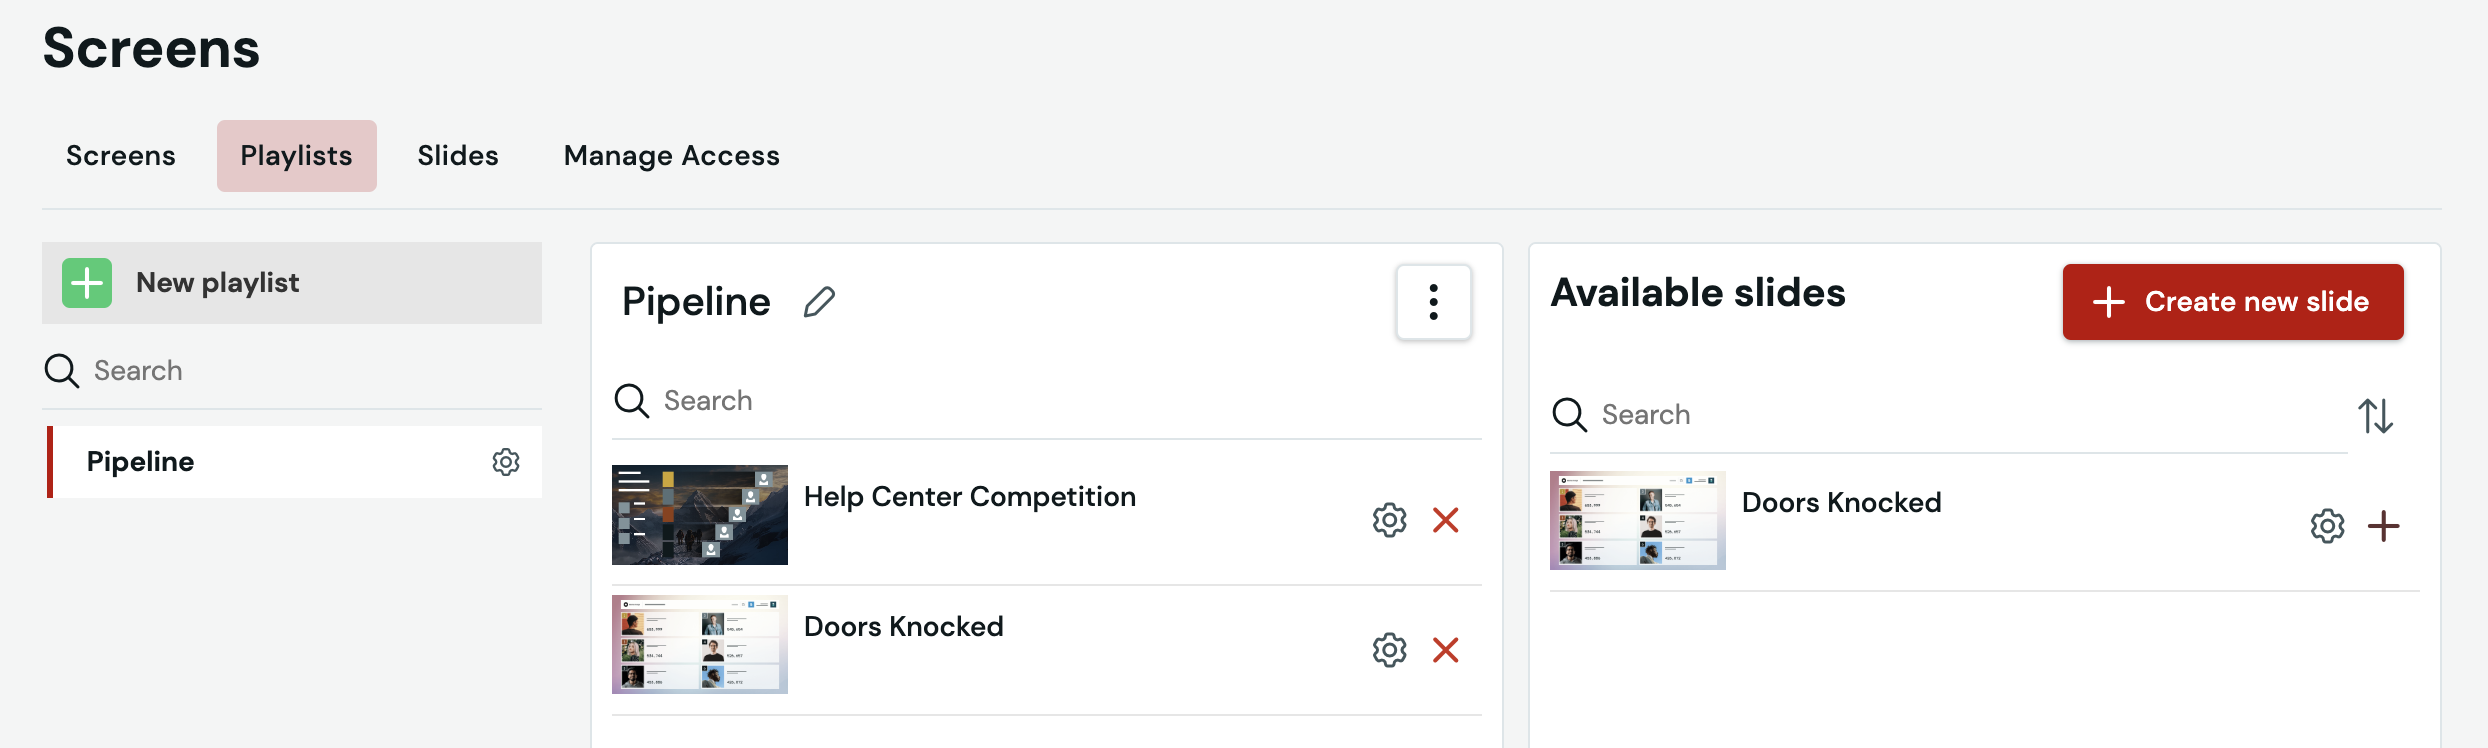This screenshot has height=748, width=2488.
Task: Click Create new slide button
Action: pyautogui.click(x=2233, y=302)
